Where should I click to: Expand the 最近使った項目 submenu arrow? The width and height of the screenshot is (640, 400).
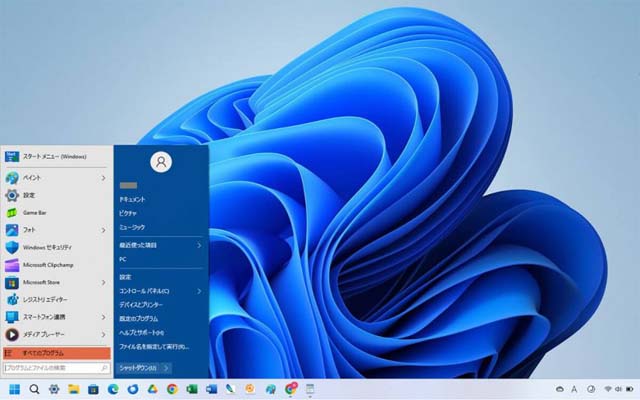point(199,245)
